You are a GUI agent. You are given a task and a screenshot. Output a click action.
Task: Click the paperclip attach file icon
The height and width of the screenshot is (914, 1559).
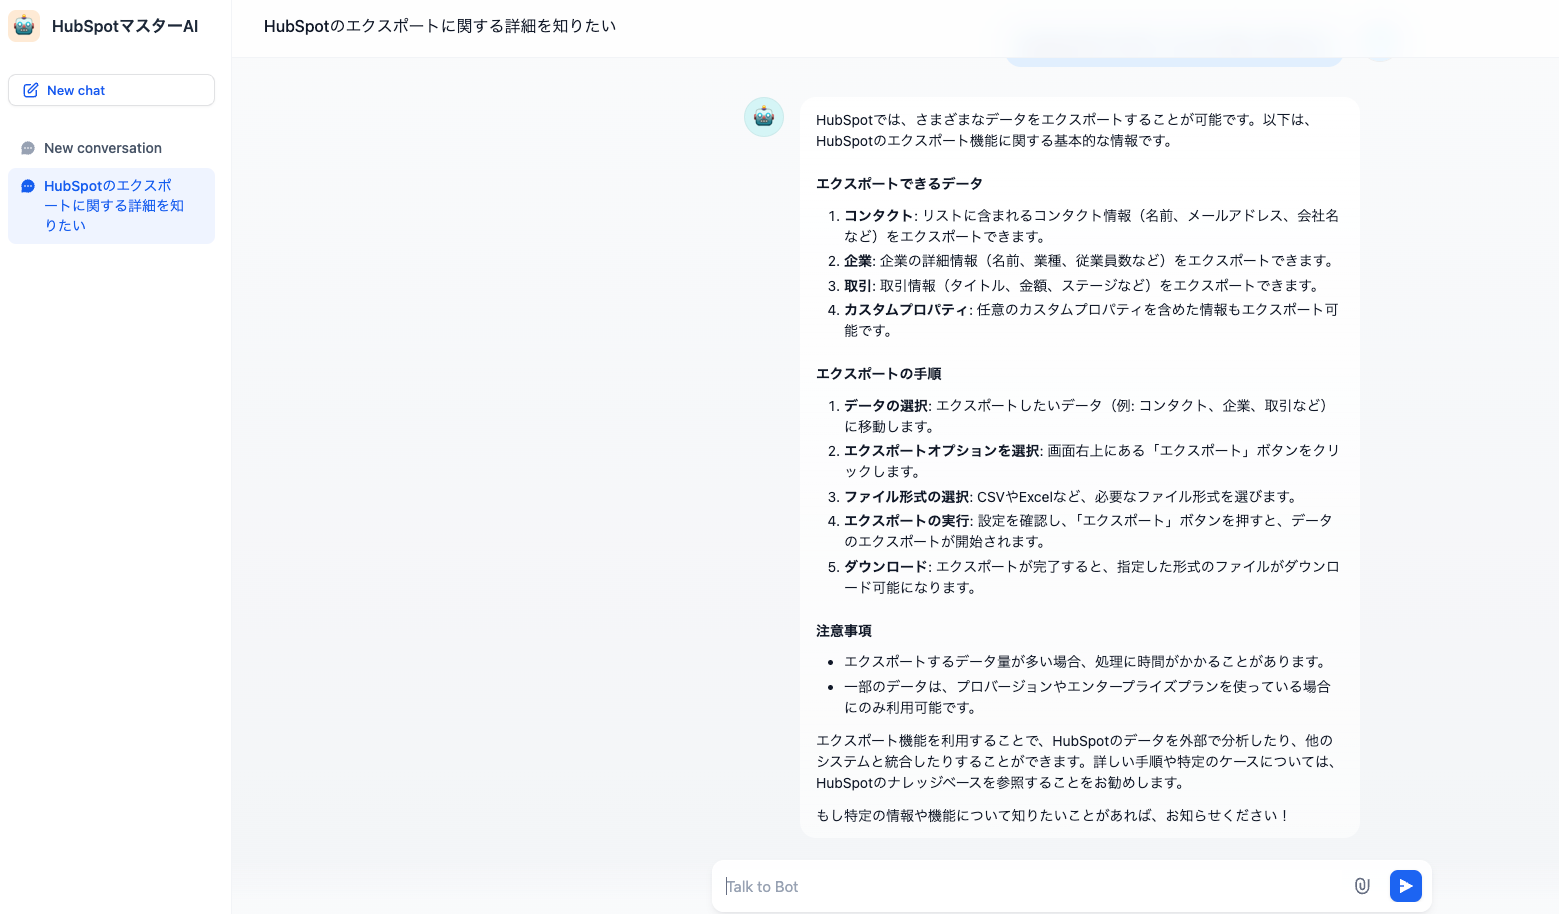pyautogui.click(x=1362, y=886)
